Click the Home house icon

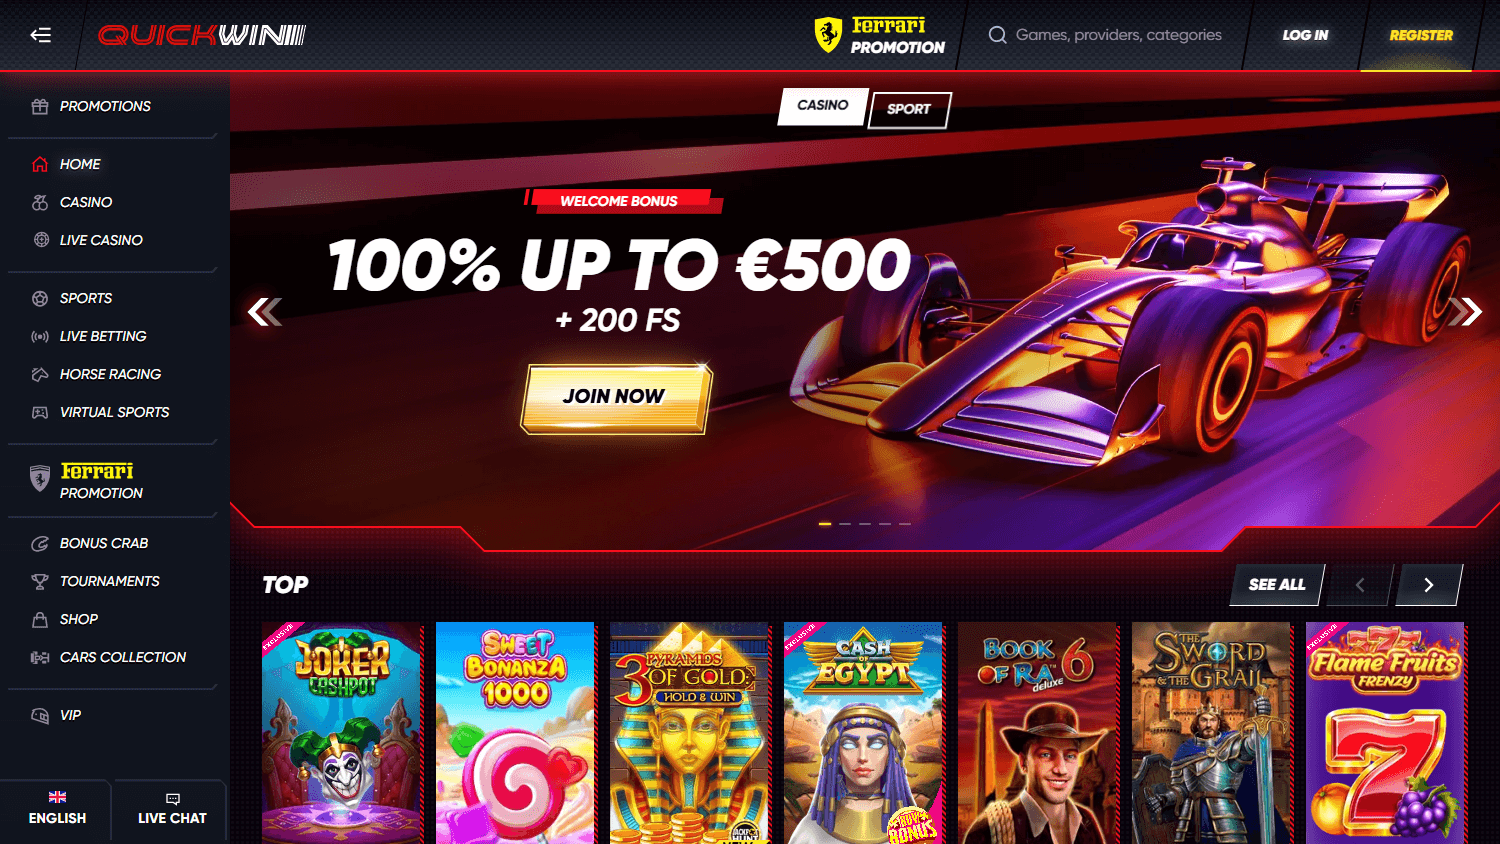point(40,164)
